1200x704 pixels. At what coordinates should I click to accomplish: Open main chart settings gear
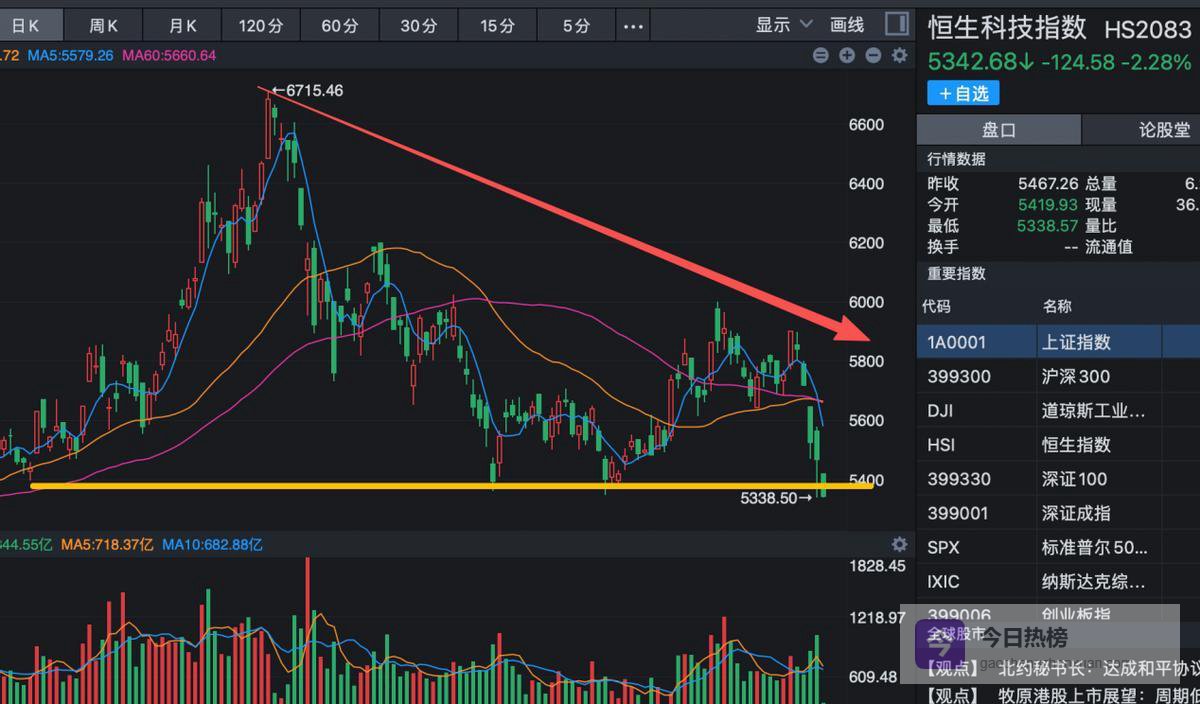point(899,55)
